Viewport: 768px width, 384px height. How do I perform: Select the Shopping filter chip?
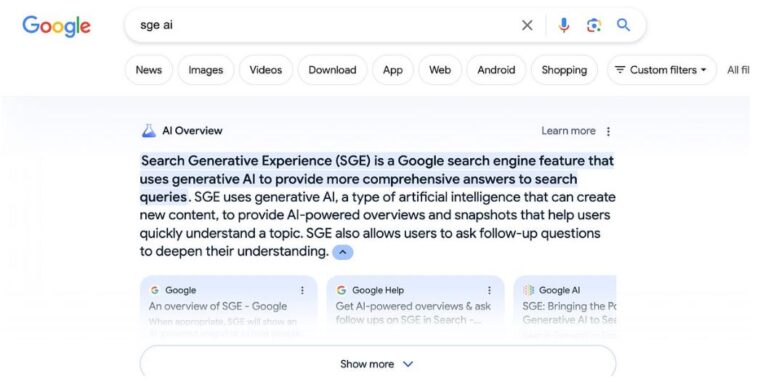564,70
